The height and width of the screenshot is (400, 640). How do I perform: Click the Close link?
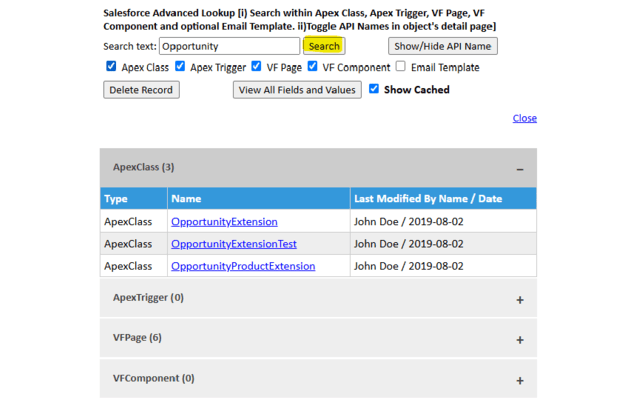click(525, 118)
